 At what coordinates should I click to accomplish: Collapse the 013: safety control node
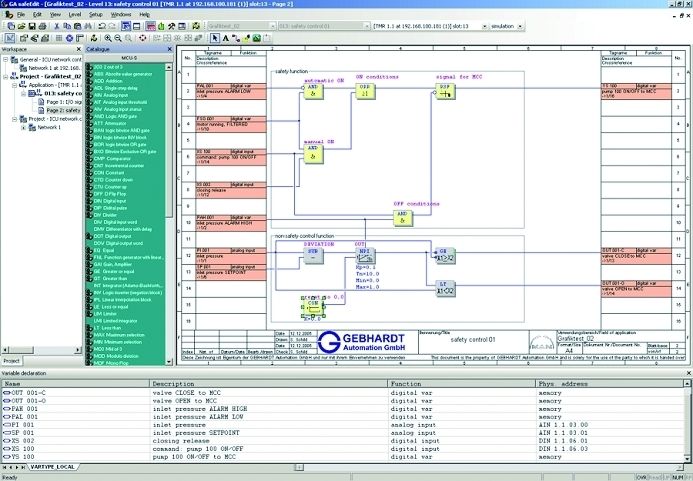point(23,93)
